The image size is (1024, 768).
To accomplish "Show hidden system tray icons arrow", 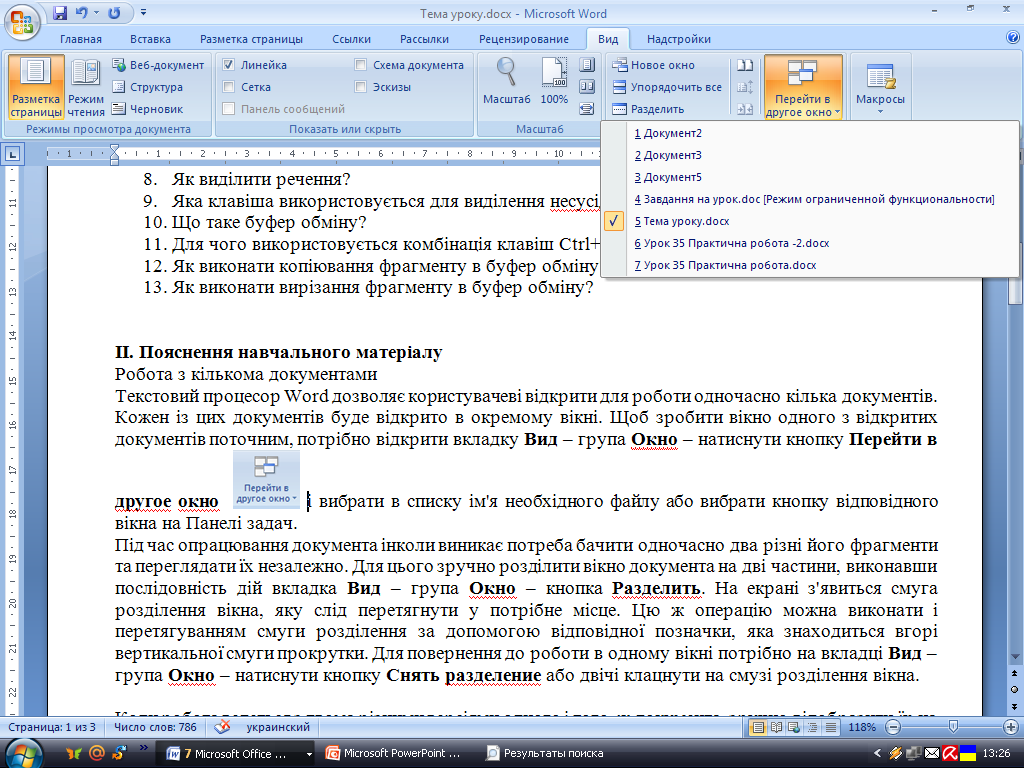I will (x=876, y=754).
